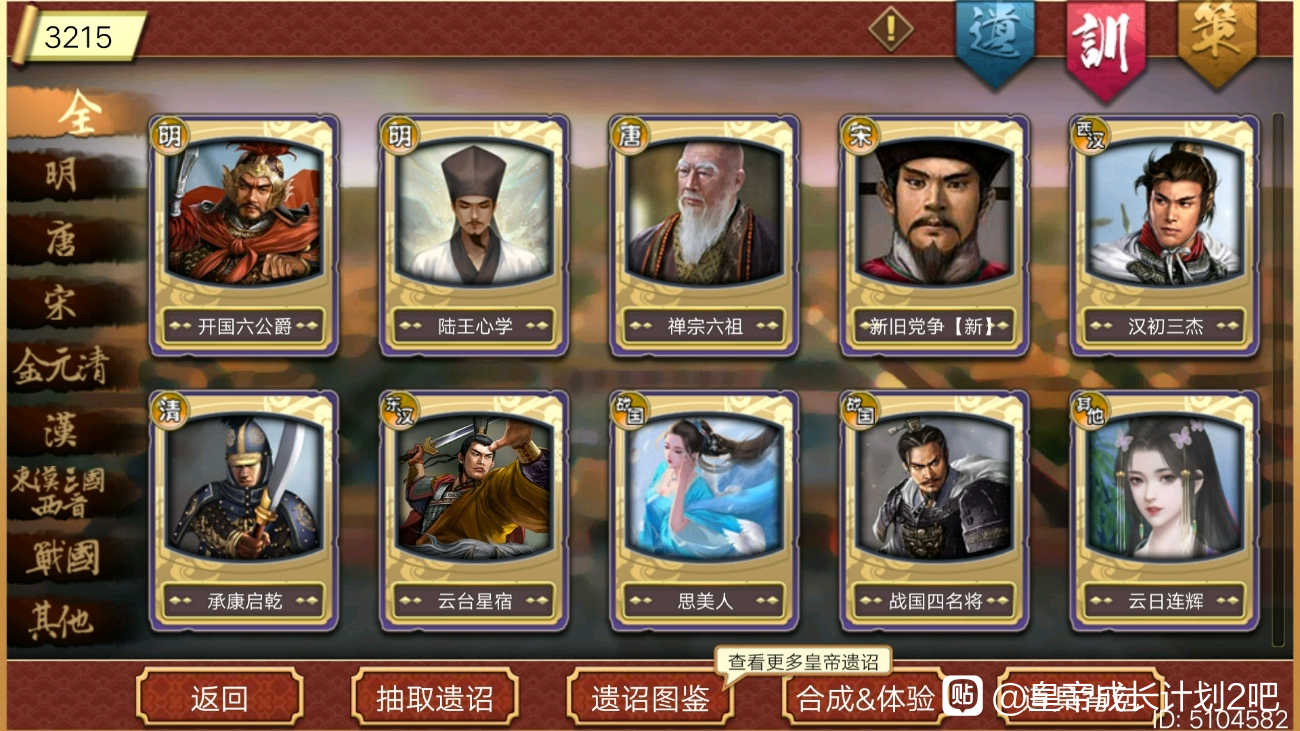Pick the 思美人 card
This screenshot has height=731, width=1300.
pyautogui.click(x=705, y=511)
